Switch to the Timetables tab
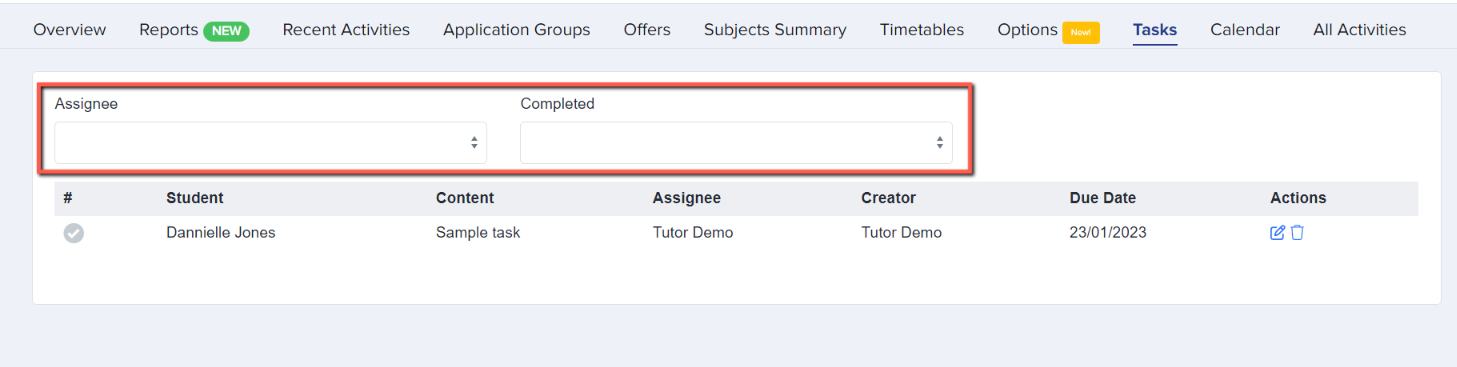The image size is (1457, 367). click(922, 30)
